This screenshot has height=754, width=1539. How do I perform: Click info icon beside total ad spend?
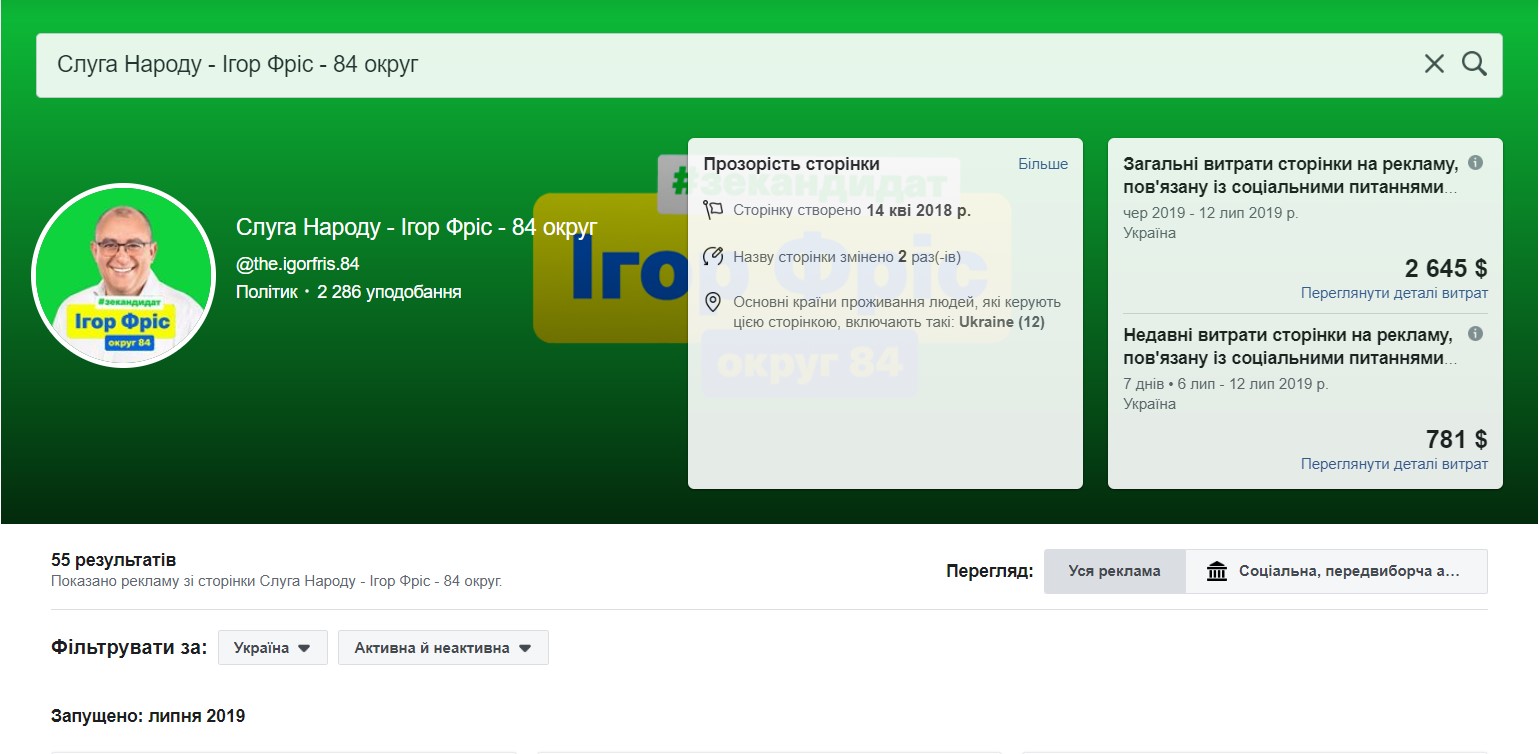(x=1475, y=163)
